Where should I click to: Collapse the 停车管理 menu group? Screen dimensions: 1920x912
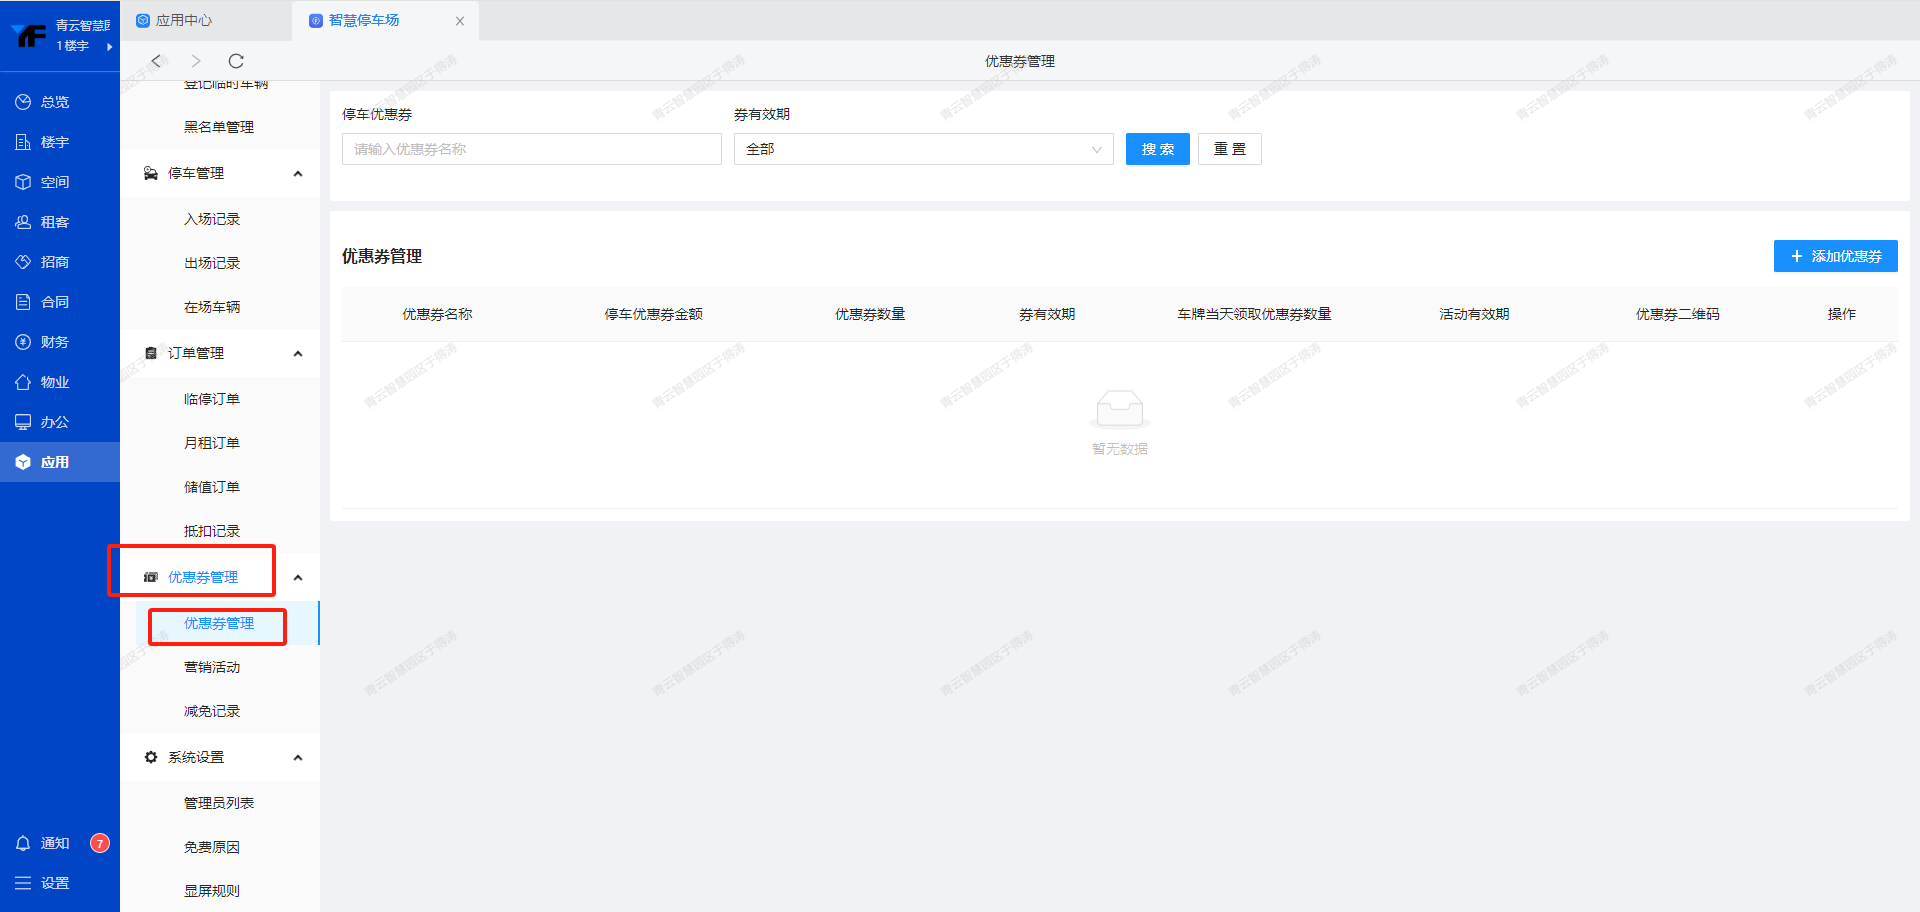pos(297,174)
